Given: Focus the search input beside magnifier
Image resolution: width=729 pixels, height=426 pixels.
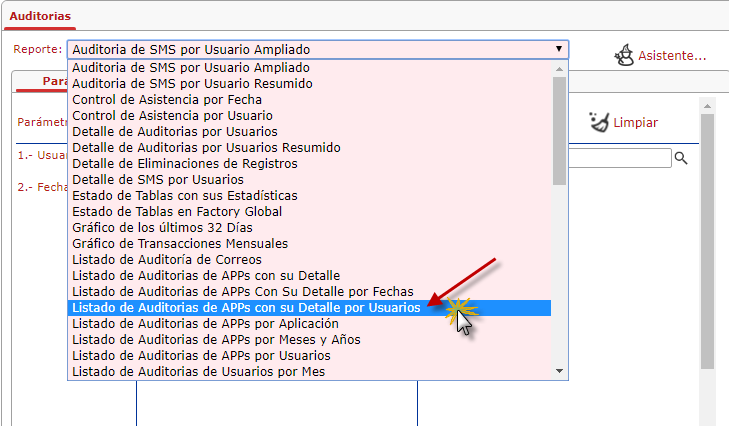Looking at the screenshot, I should point(620,158).
